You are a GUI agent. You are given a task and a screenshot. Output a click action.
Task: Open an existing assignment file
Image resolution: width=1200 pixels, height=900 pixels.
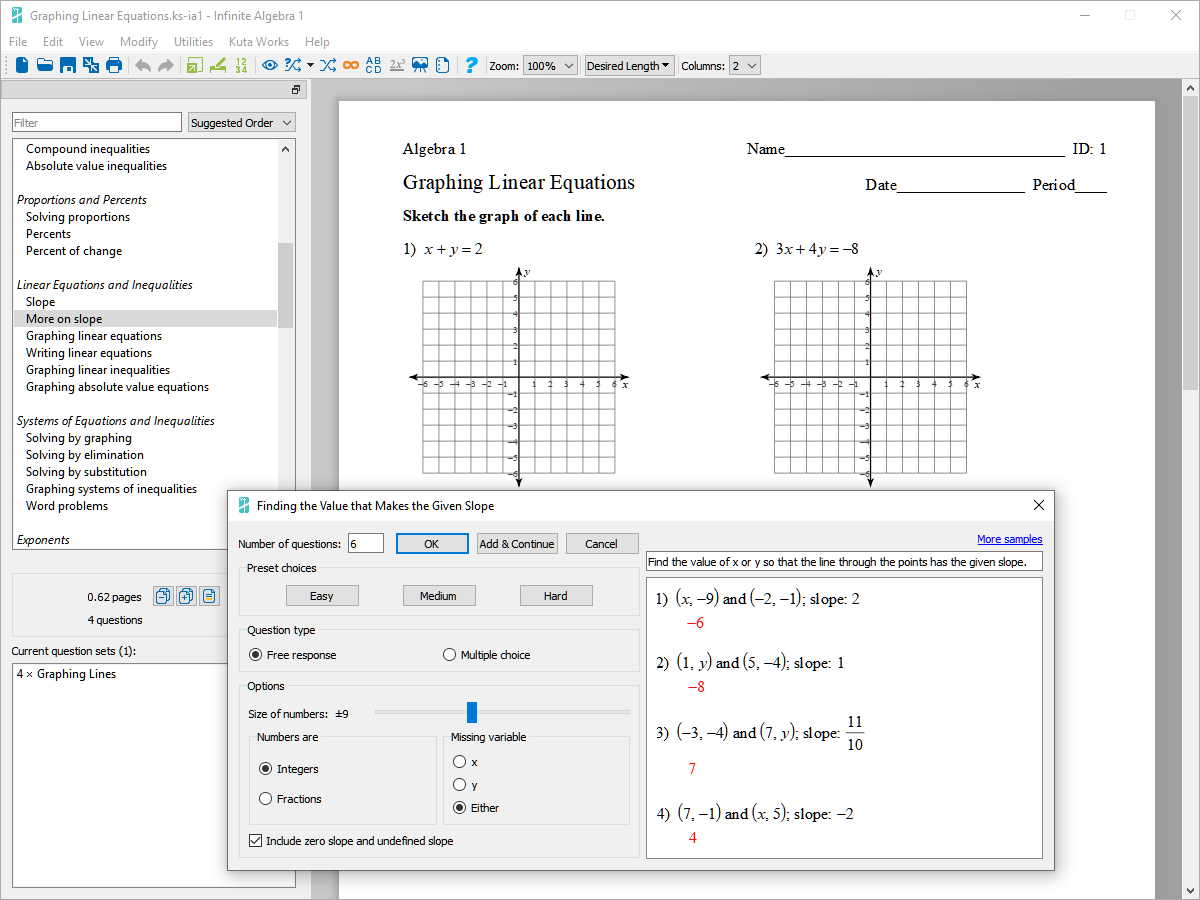pyautogui.click(x=44, y=65)
